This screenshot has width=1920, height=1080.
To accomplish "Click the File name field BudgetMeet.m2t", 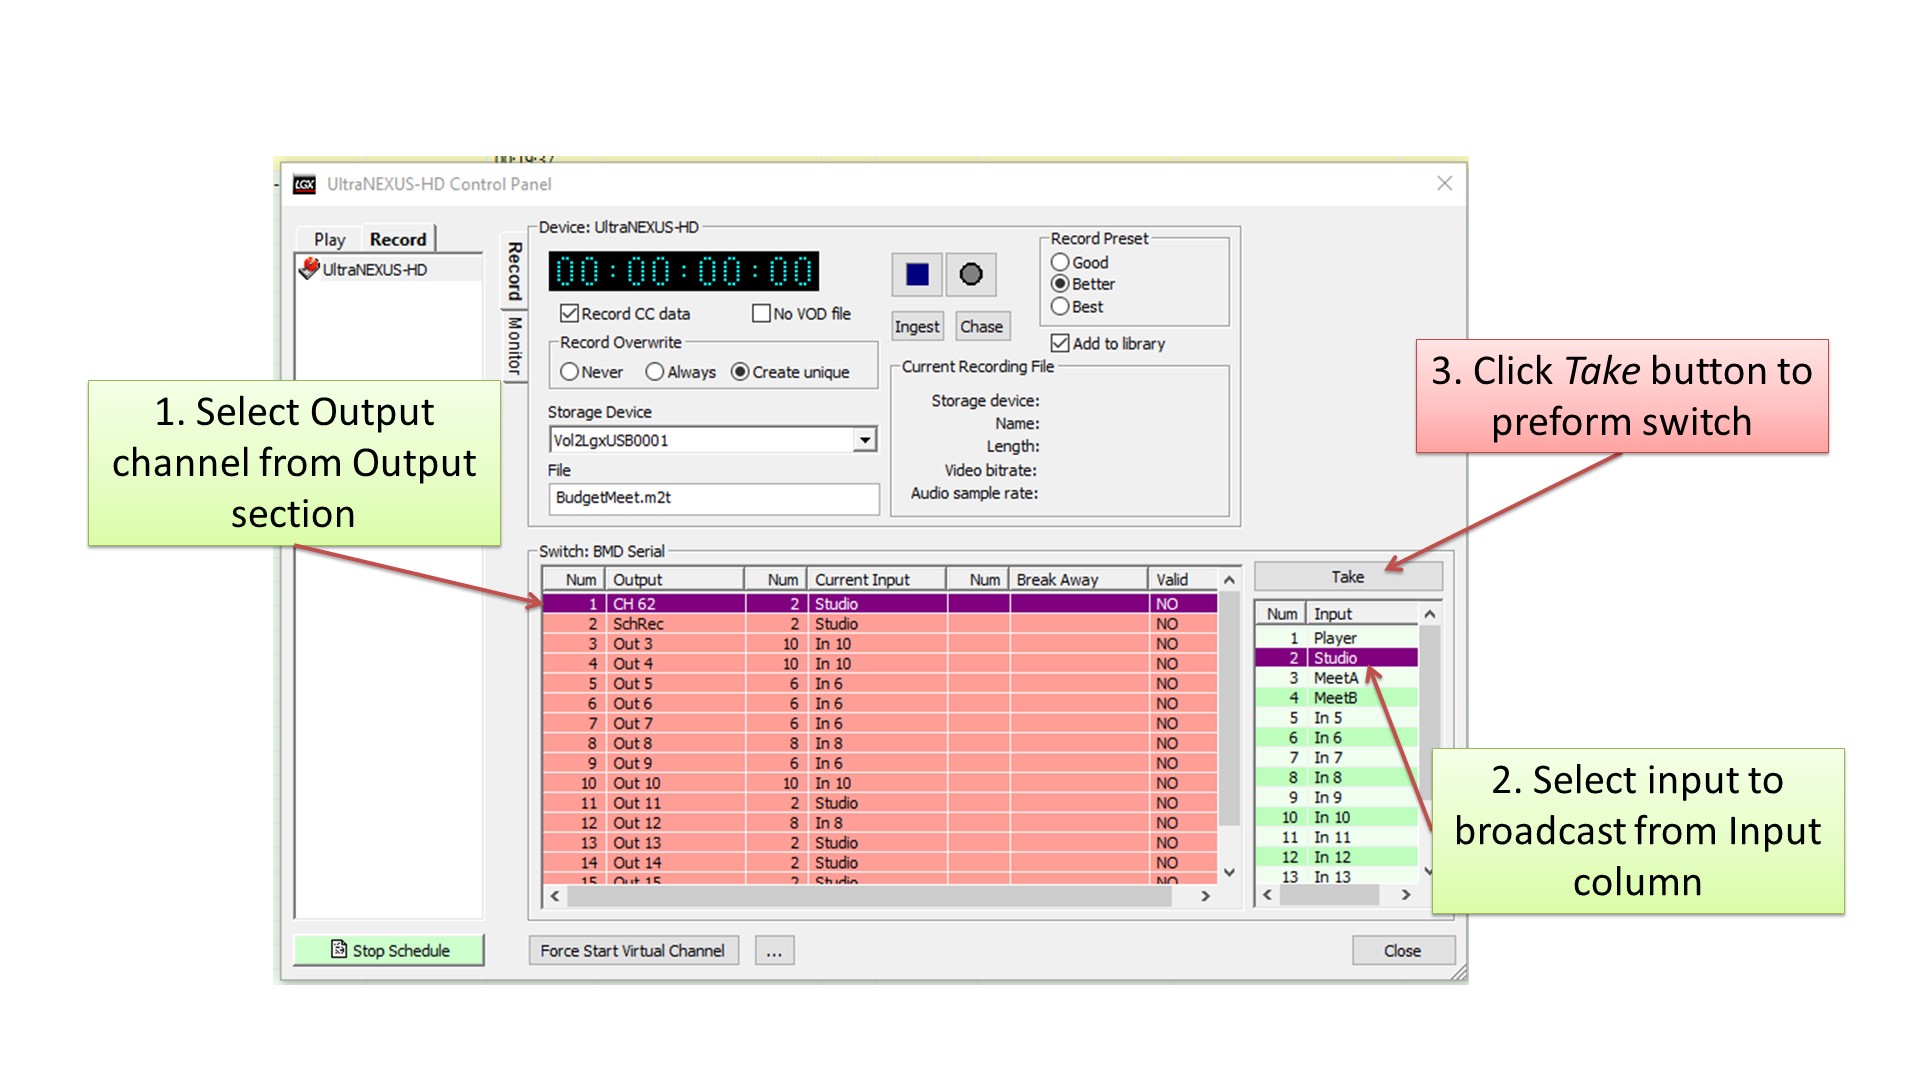I will tap(713, 498).
